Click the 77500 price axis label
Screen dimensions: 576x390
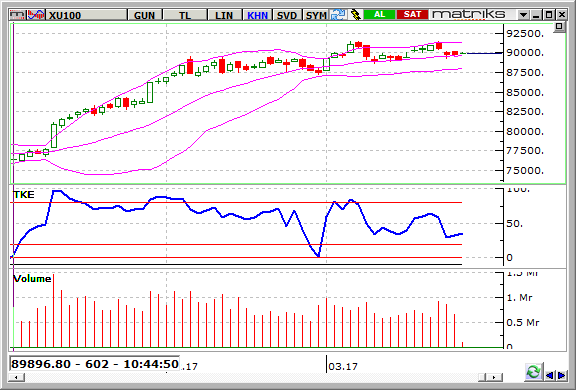(525, 151)
